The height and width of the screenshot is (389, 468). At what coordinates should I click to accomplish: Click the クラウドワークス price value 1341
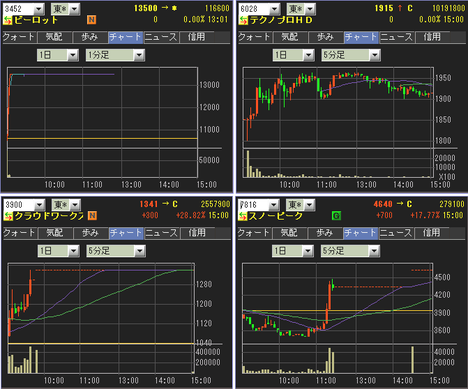click(x=149, y=204)
